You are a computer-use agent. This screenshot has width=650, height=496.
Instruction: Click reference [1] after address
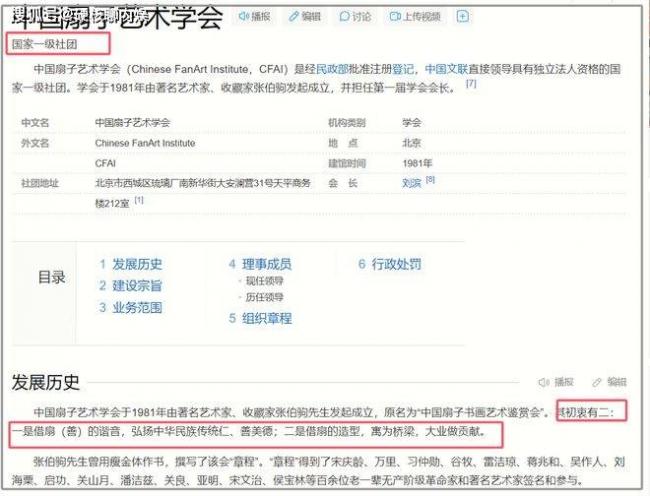(140, 200)
